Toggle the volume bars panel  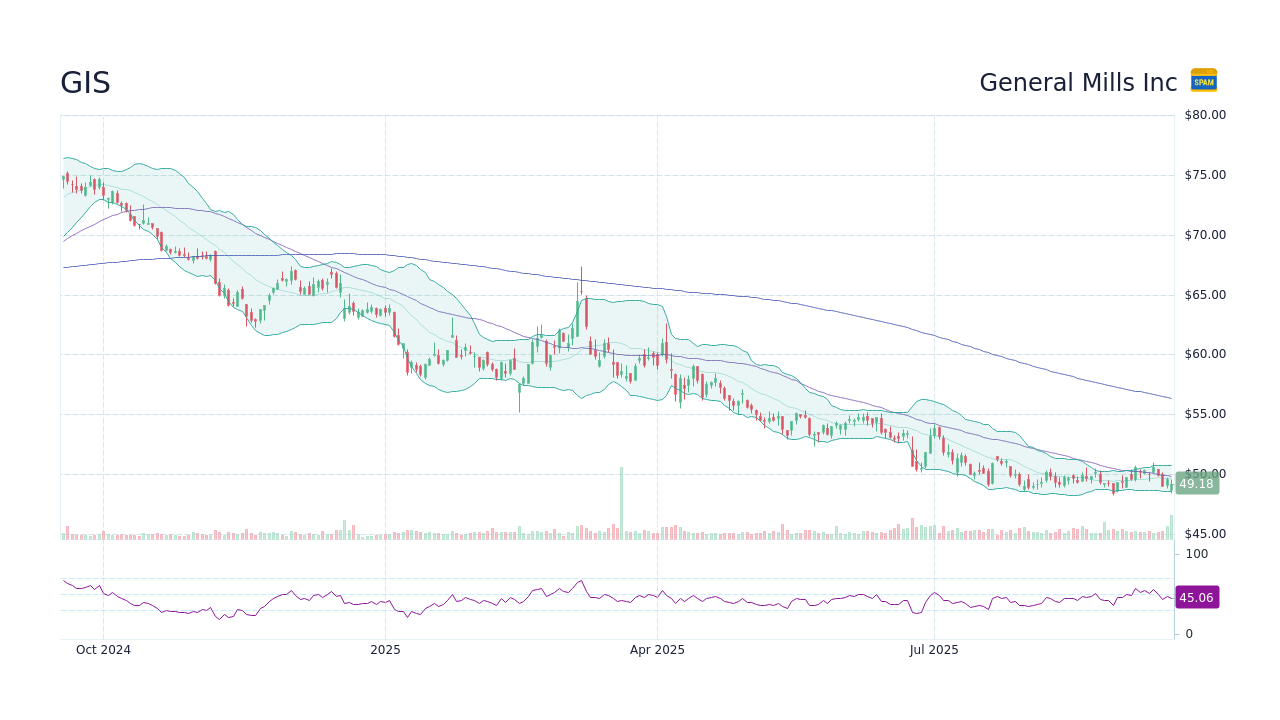[x=400, y=532]
